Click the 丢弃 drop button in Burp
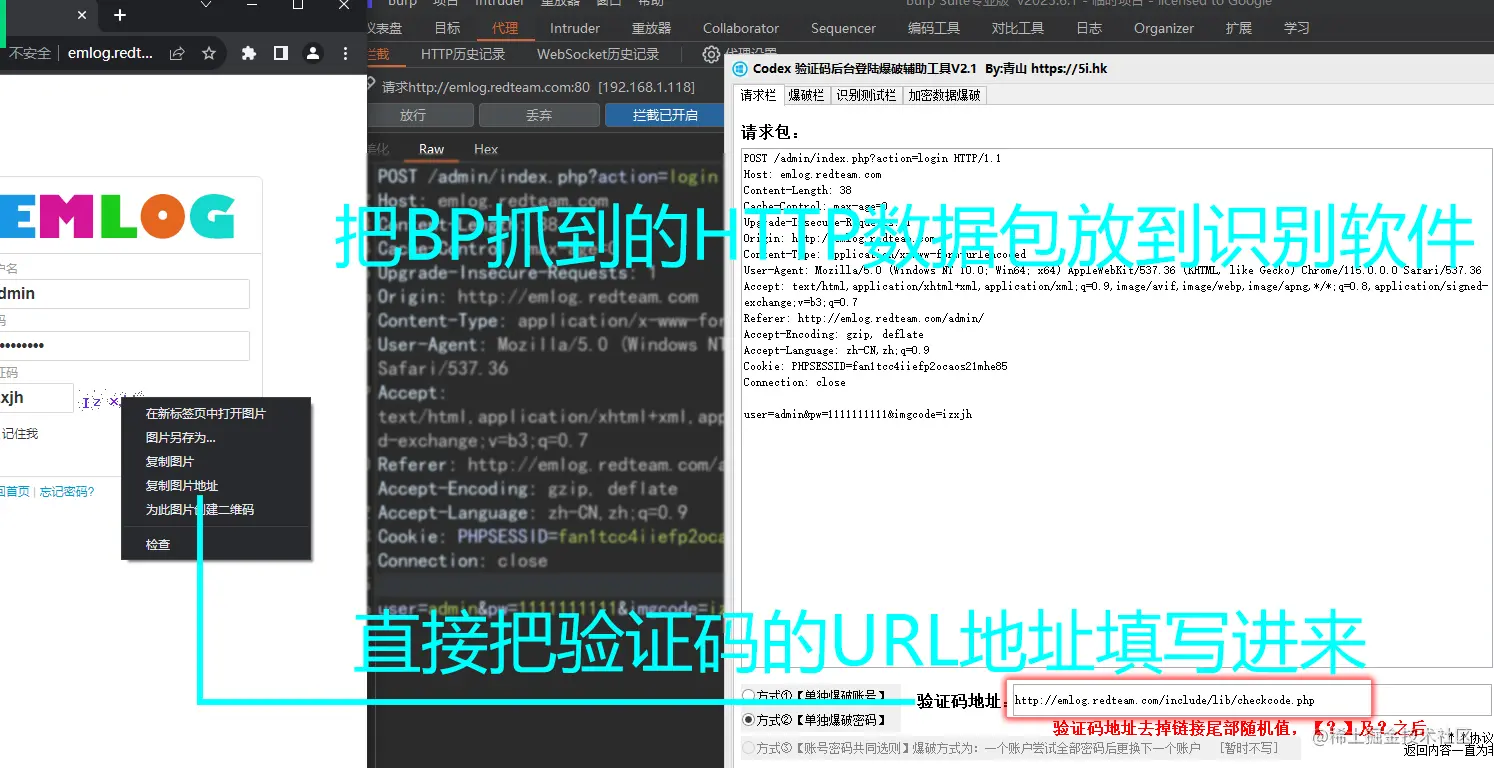 (x=539, y=115)
